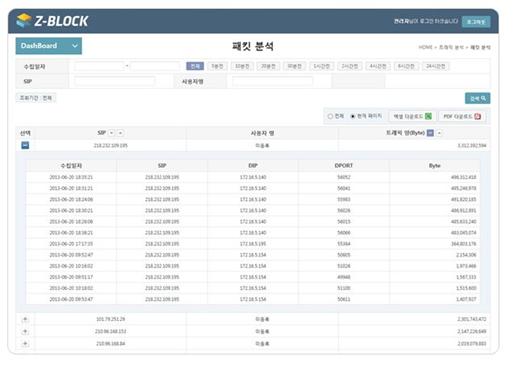Select the 4시간전 time range button
Image resolution: width=513 pixels, height=368 pixels.
pos(378,66)
